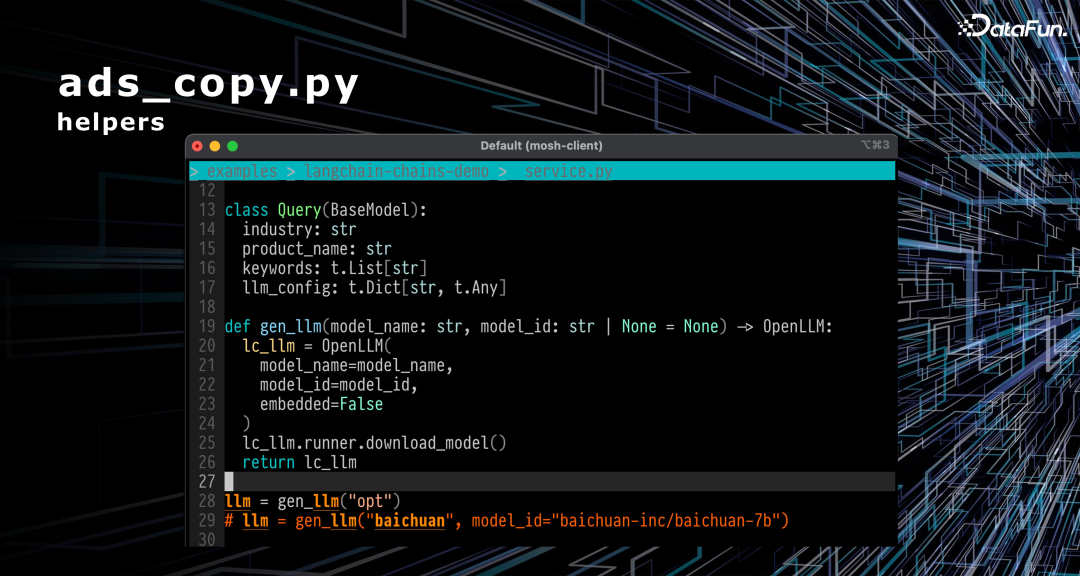Click the "Default (mosh-client)" window title
The height and width of the screenshot is (576, 1080).
tap(541, 146)
